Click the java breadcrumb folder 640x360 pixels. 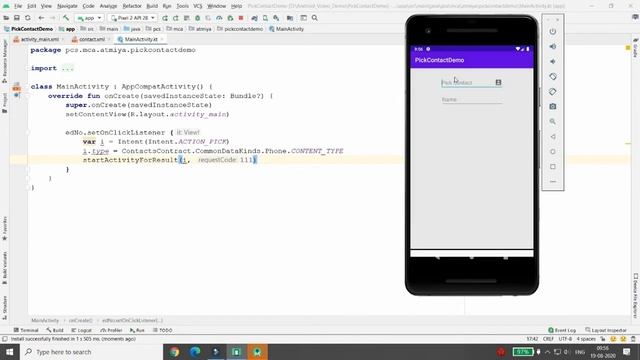(x=132, y=29)
